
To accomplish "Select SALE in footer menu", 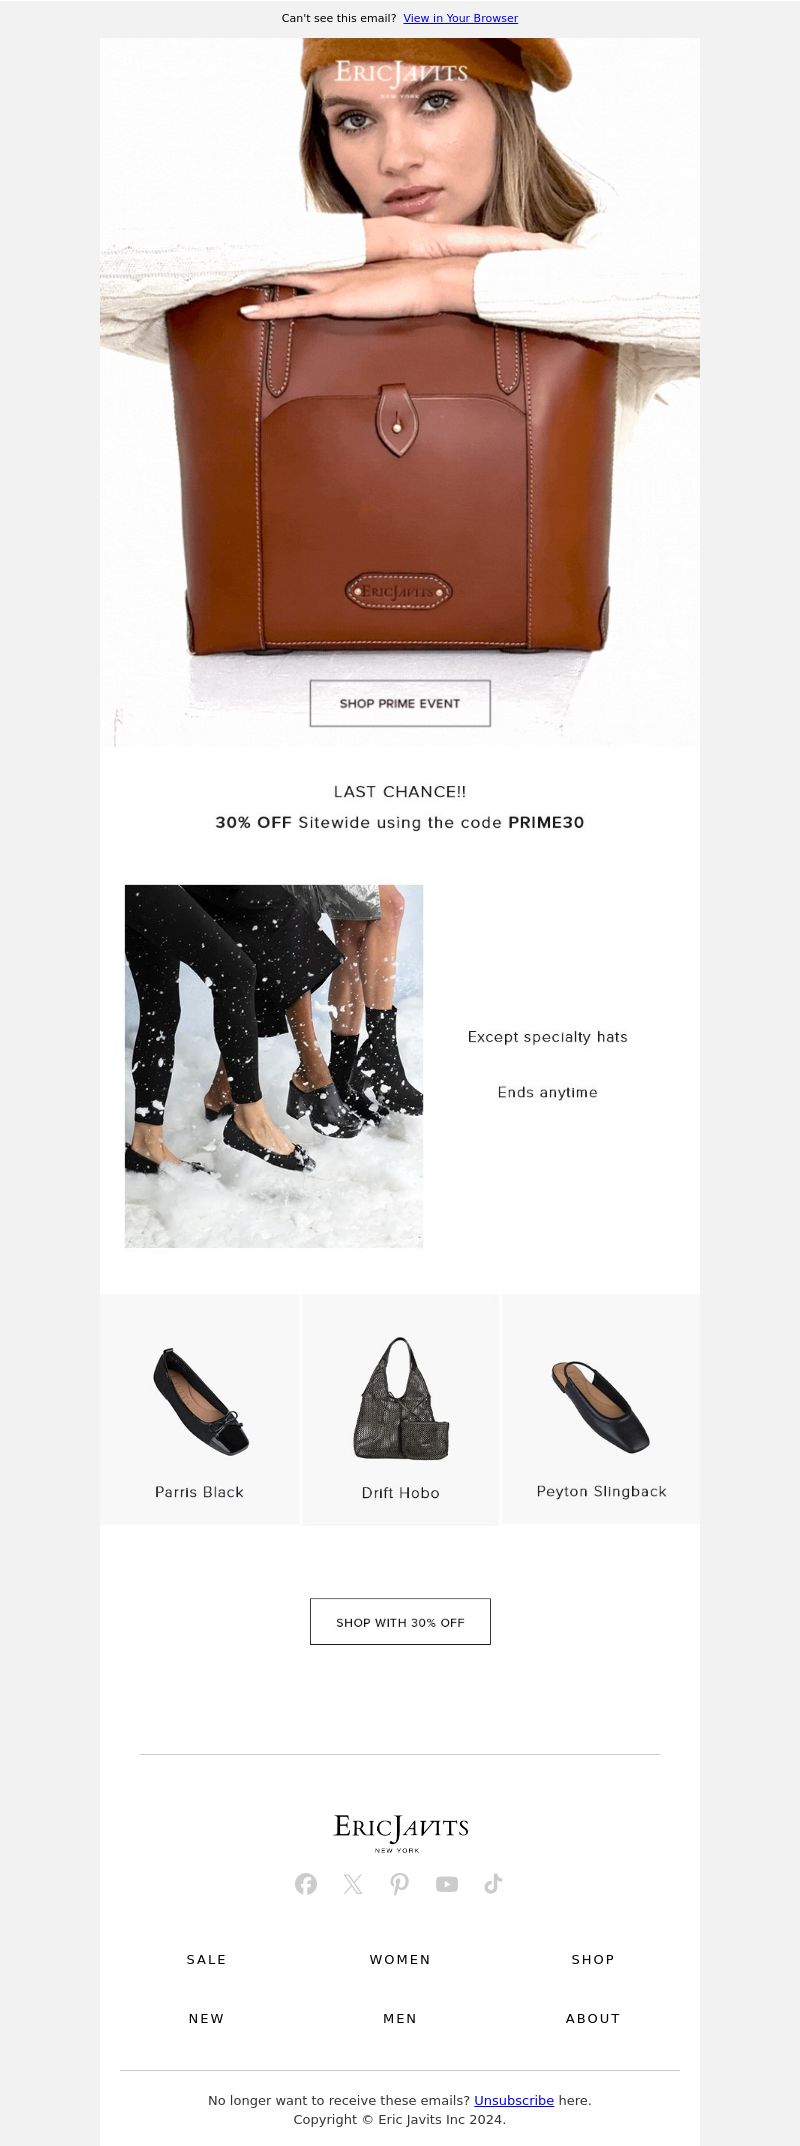I will pyautogui.click(x=207, y=1959).
